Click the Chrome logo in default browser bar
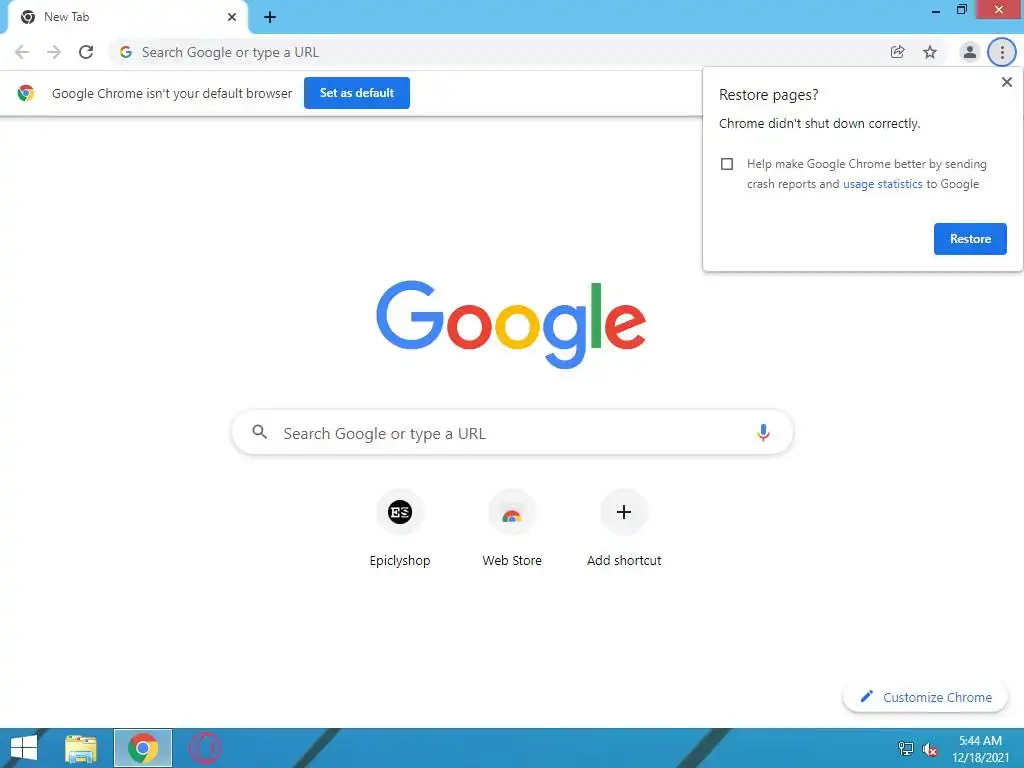Image resolution: width=1024 pixels, height=768 pixels. [x=26, y=93]
